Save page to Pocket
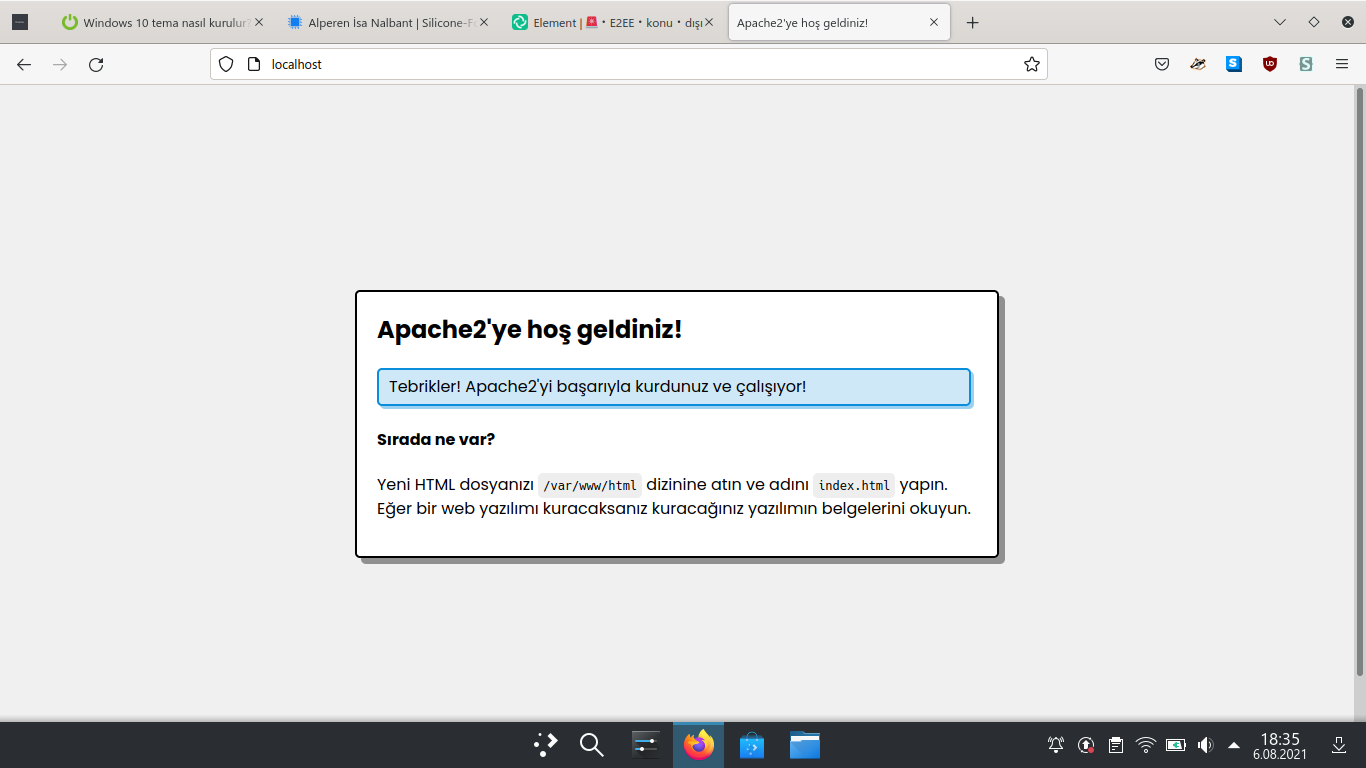Screen dimensions: 1366x768 click(x=1162, y=64)
